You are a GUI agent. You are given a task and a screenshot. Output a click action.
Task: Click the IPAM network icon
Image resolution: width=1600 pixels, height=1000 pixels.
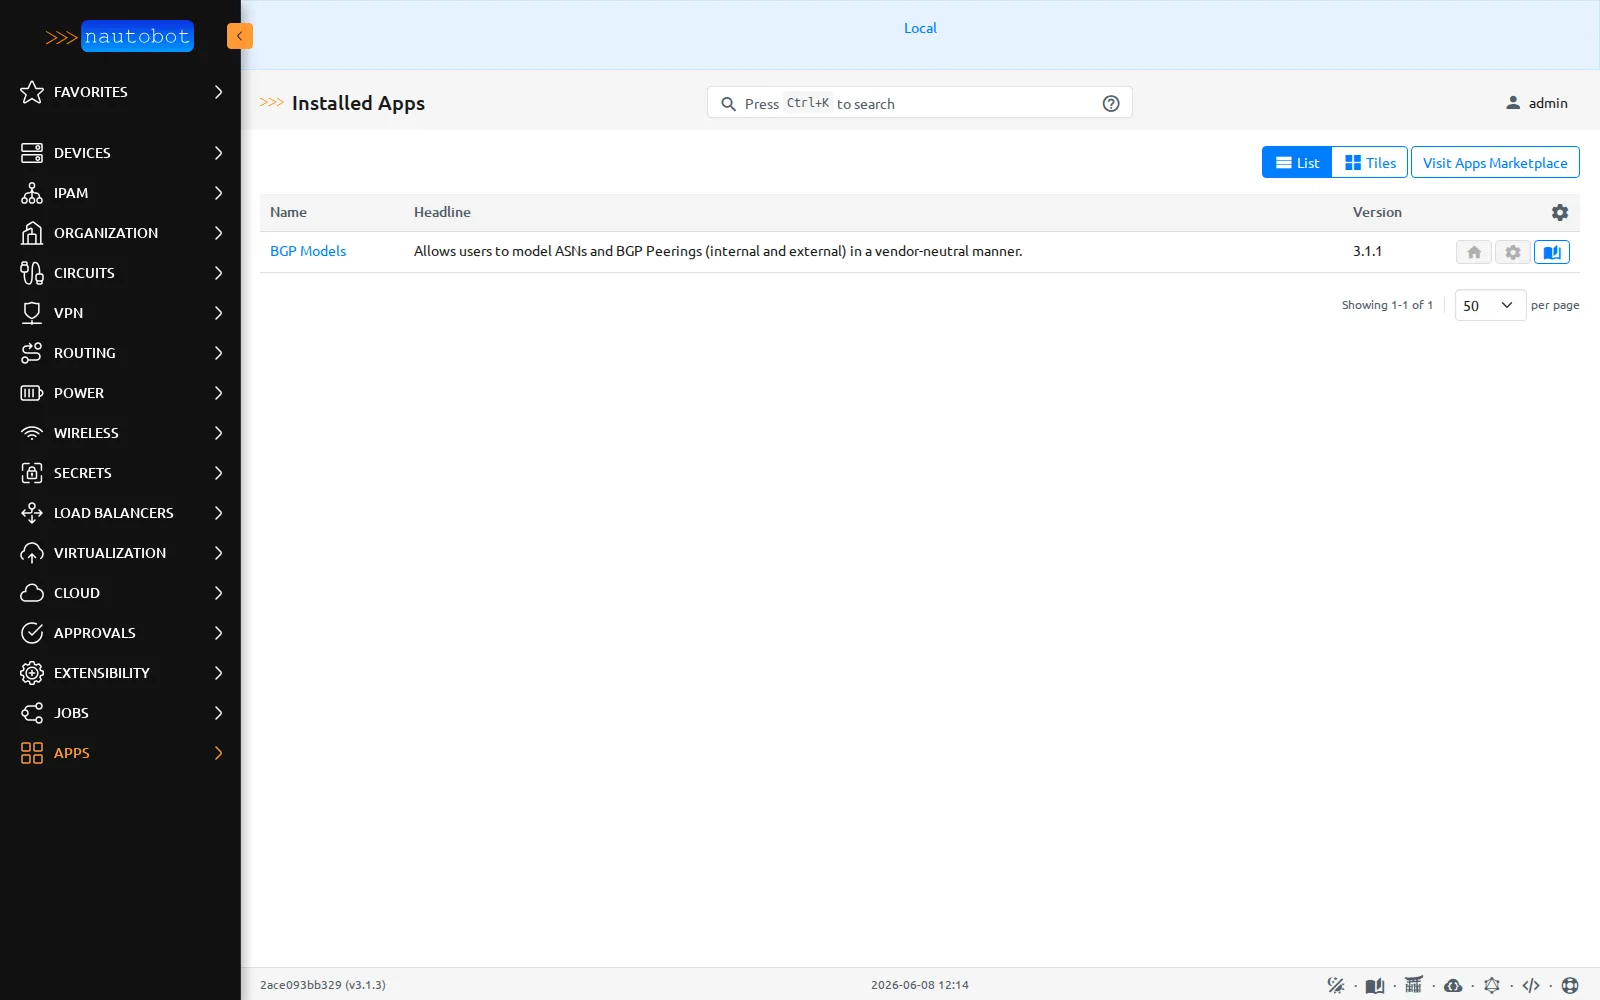click(32, 193)
